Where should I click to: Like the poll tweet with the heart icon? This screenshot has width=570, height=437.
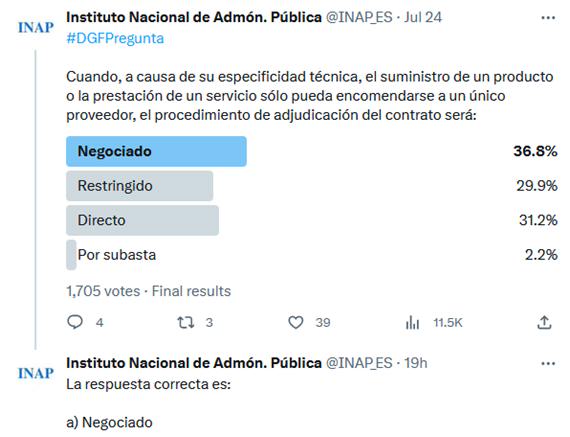pos(296,322)
